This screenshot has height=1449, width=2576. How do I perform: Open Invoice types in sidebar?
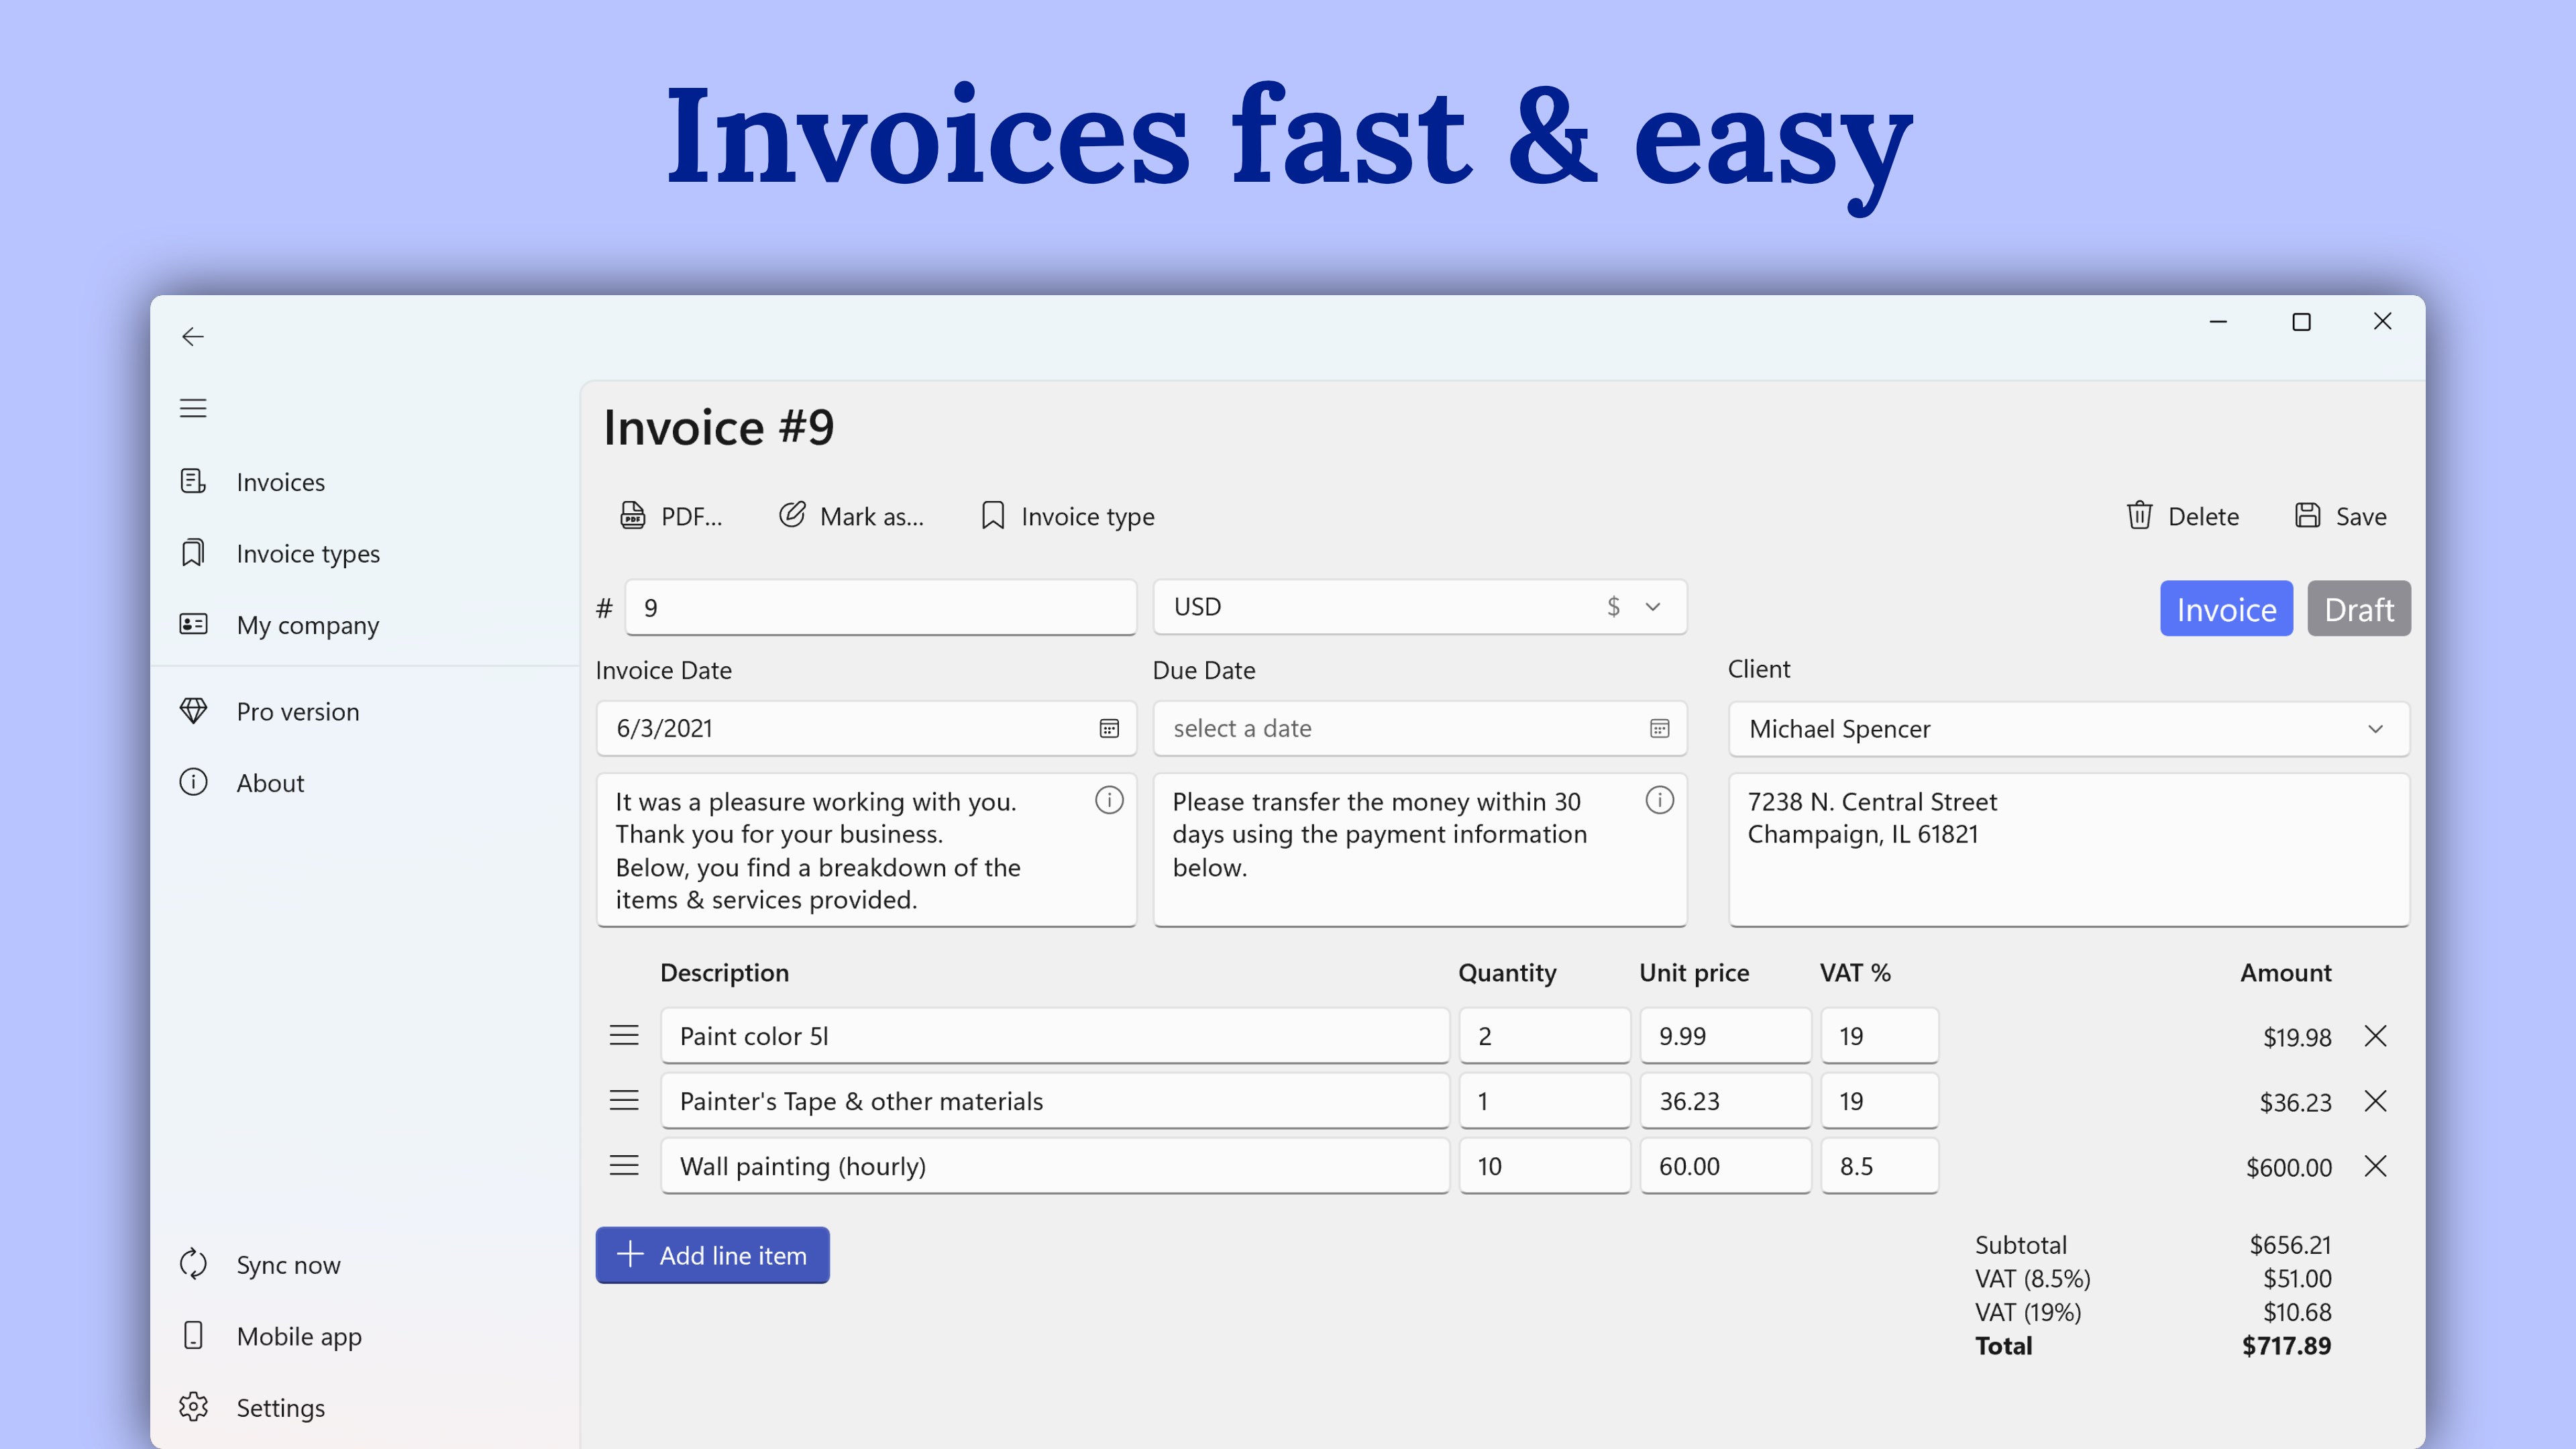307,554
